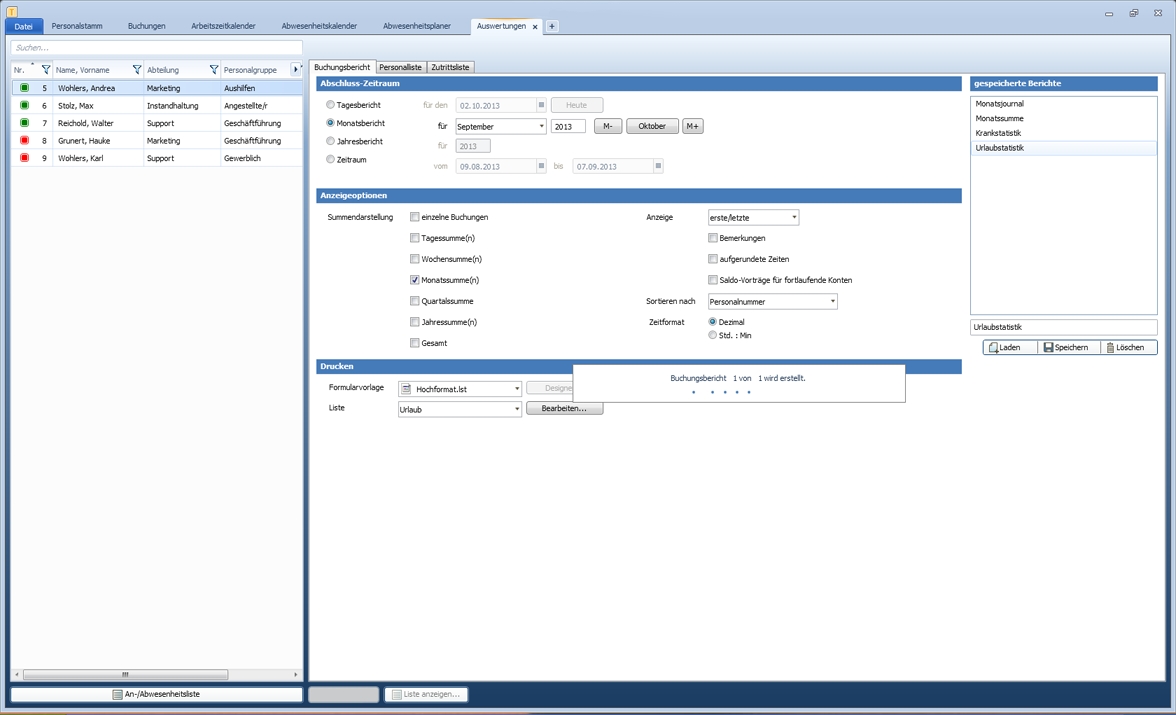Enable Quartalssumme checkbox
The height and width of the screenshot is (715, 1176).
(415, 301)
